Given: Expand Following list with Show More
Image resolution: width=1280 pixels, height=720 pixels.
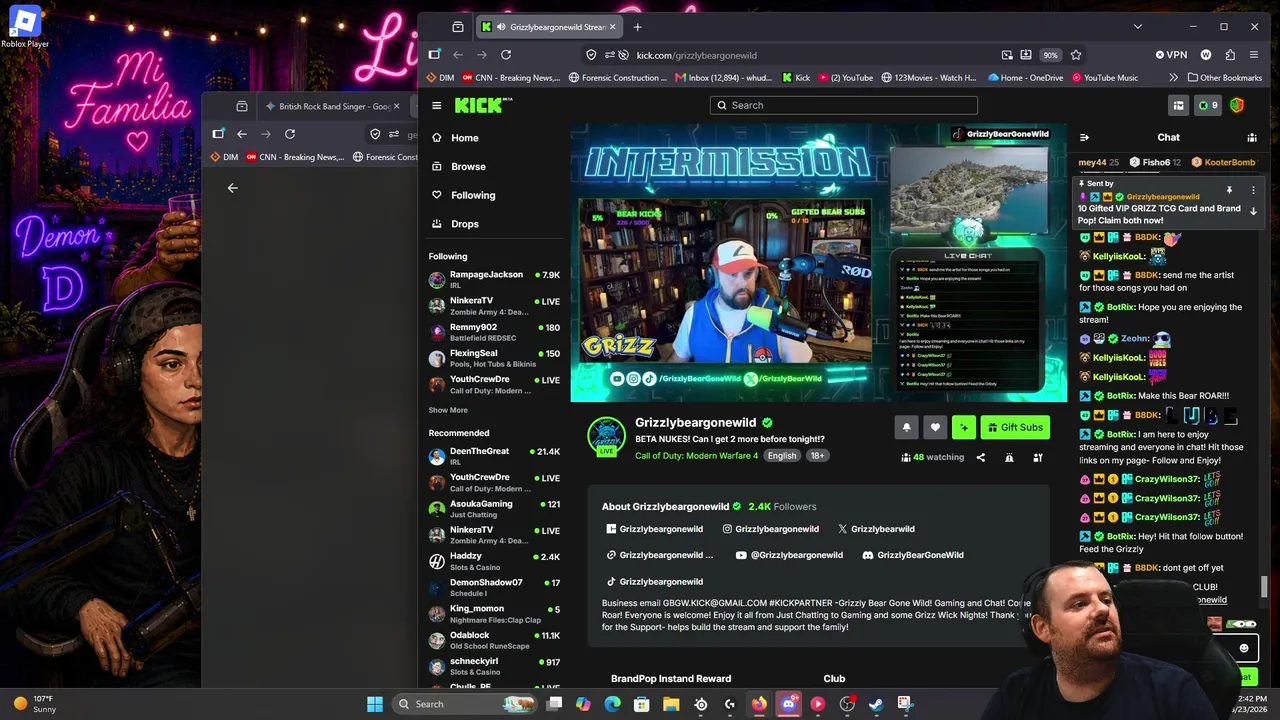Looking at the screenshot, I should pos(448,410).
